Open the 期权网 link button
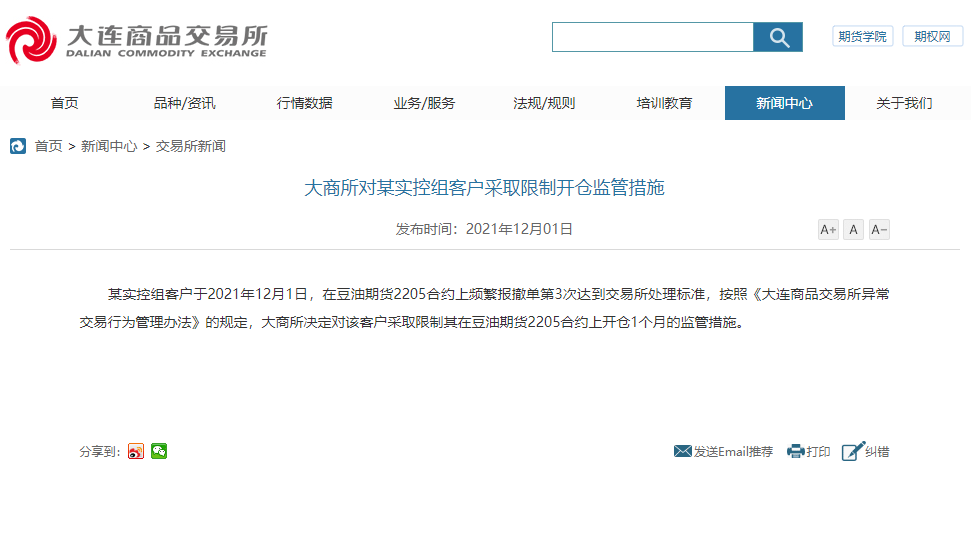Screen dimensions: 971x551 coord(932,36)
